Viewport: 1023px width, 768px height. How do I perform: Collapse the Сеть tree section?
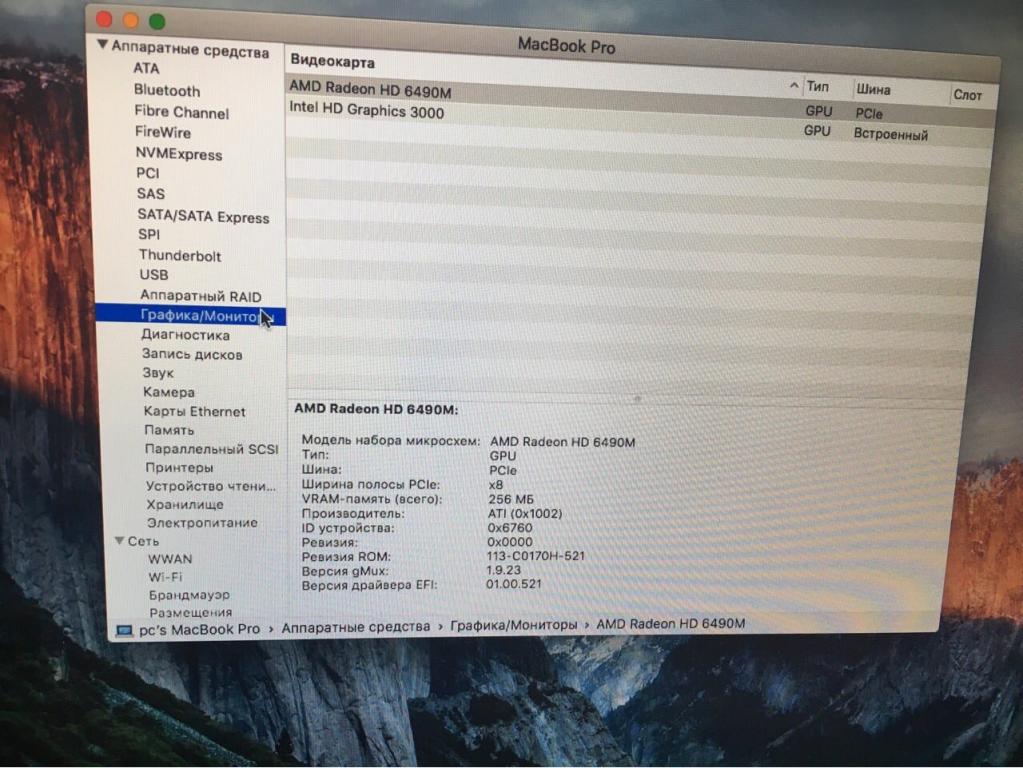click(x=119, y=541)
